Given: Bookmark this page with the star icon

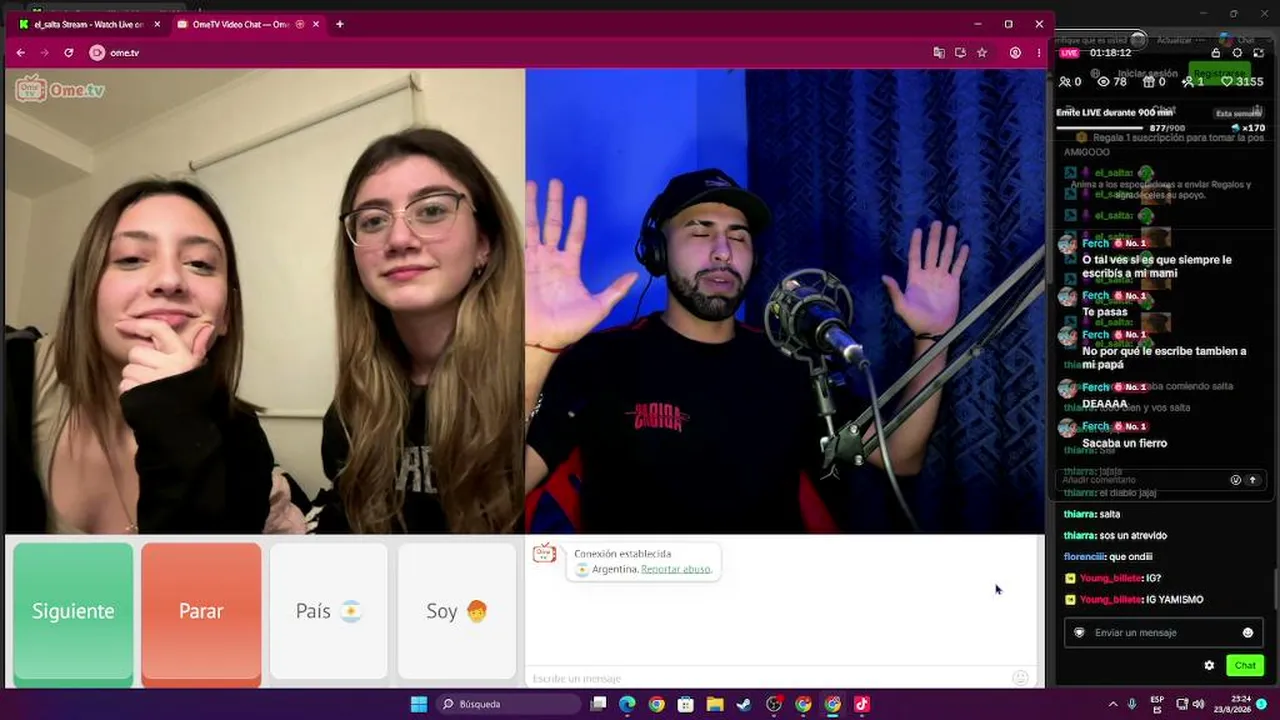Looking at the screenshot, I should [x=982, y=53].
